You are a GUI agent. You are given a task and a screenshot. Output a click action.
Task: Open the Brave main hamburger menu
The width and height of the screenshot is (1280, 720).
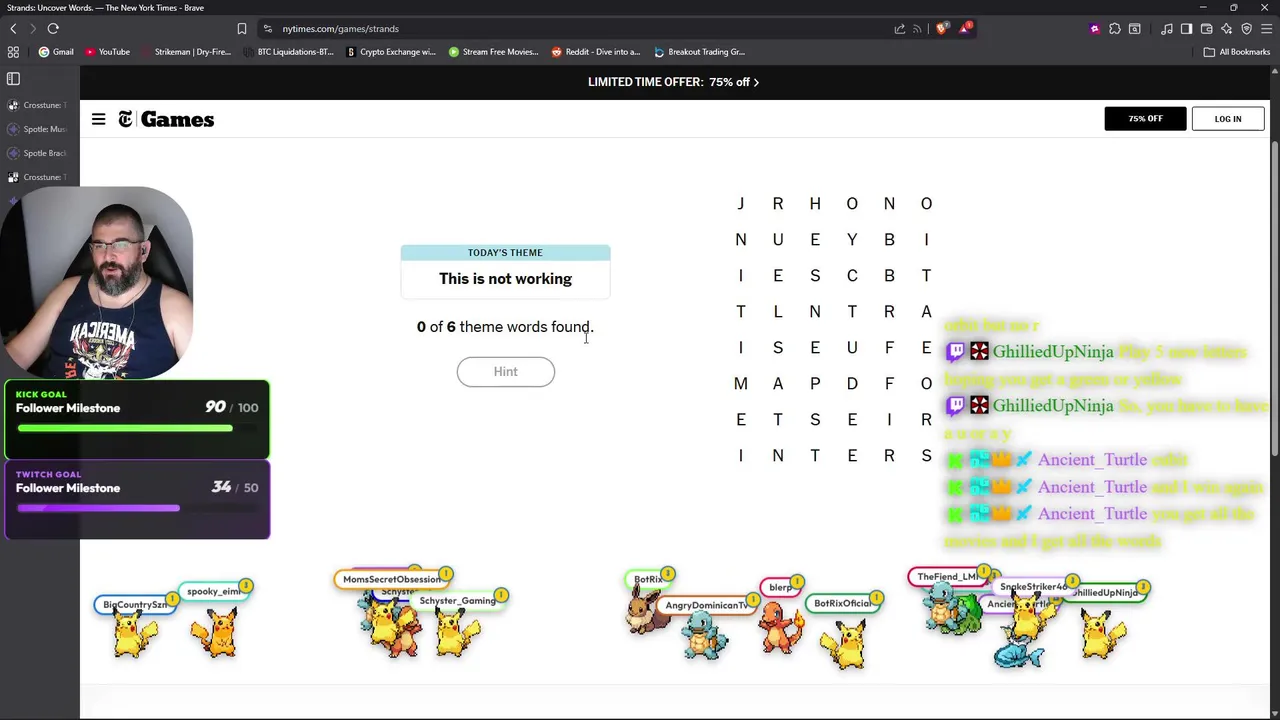(x=1266, y=29)
